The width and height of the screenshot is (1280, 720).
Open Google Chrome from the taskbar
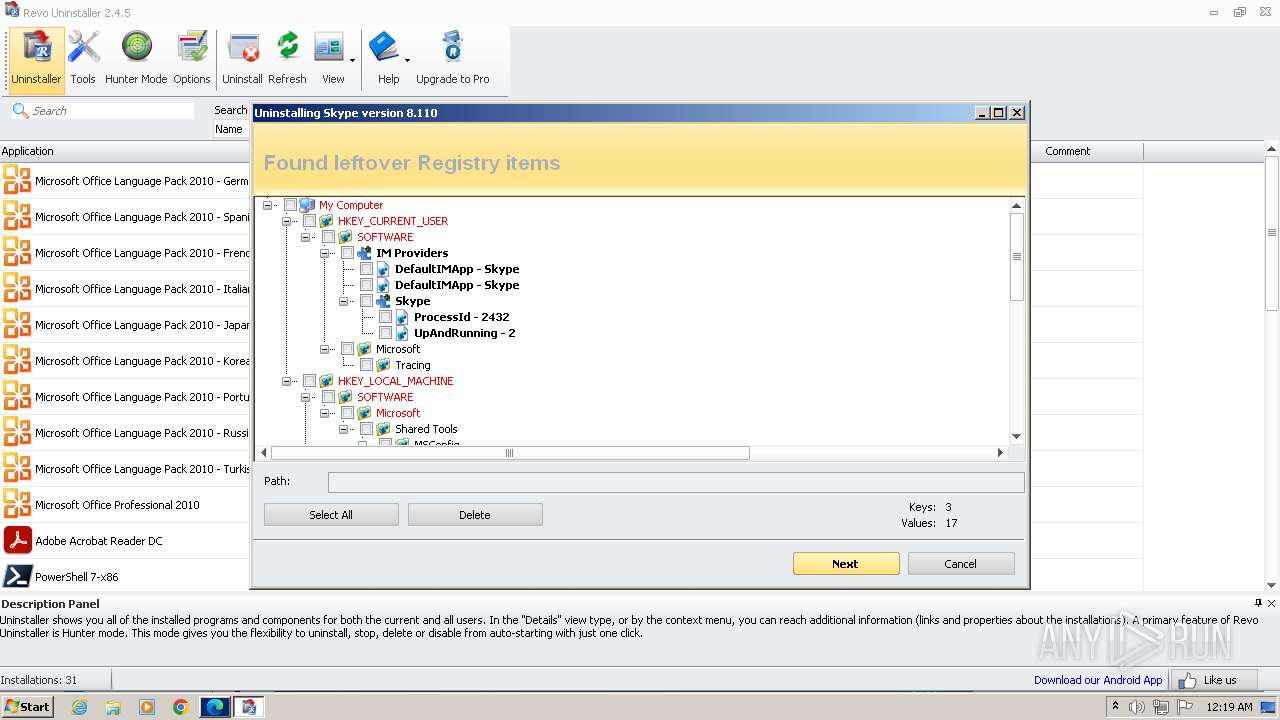pos(180,707)
